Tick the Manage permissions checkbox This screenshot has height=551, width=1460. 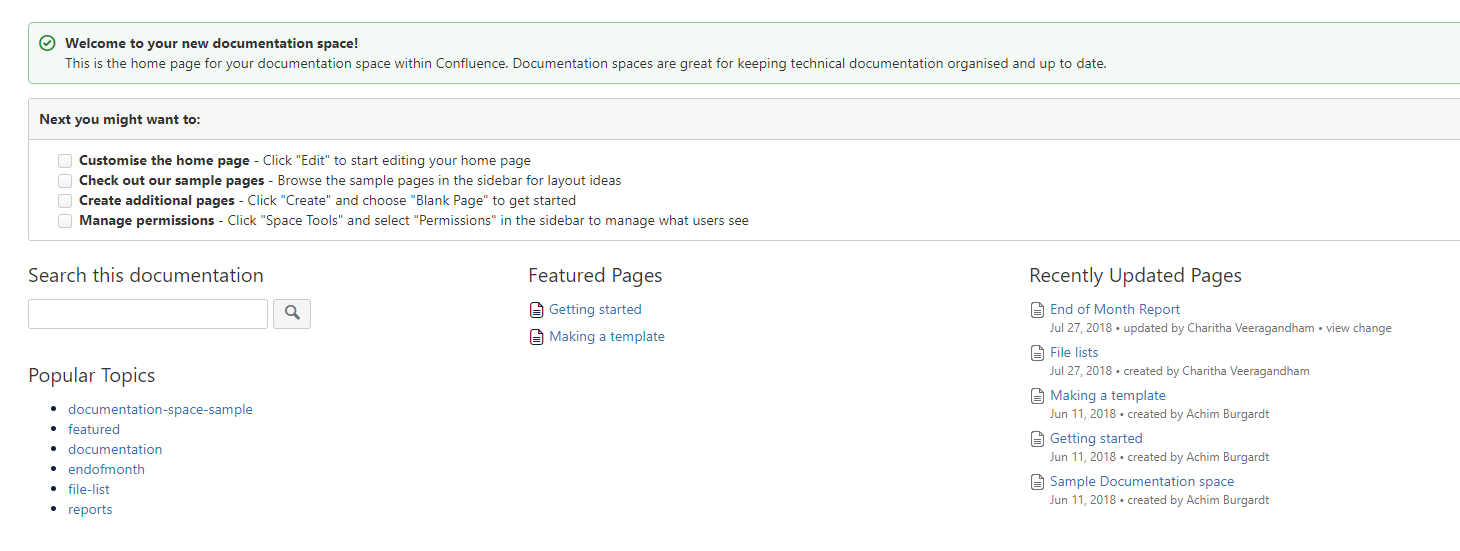(65, 221)
